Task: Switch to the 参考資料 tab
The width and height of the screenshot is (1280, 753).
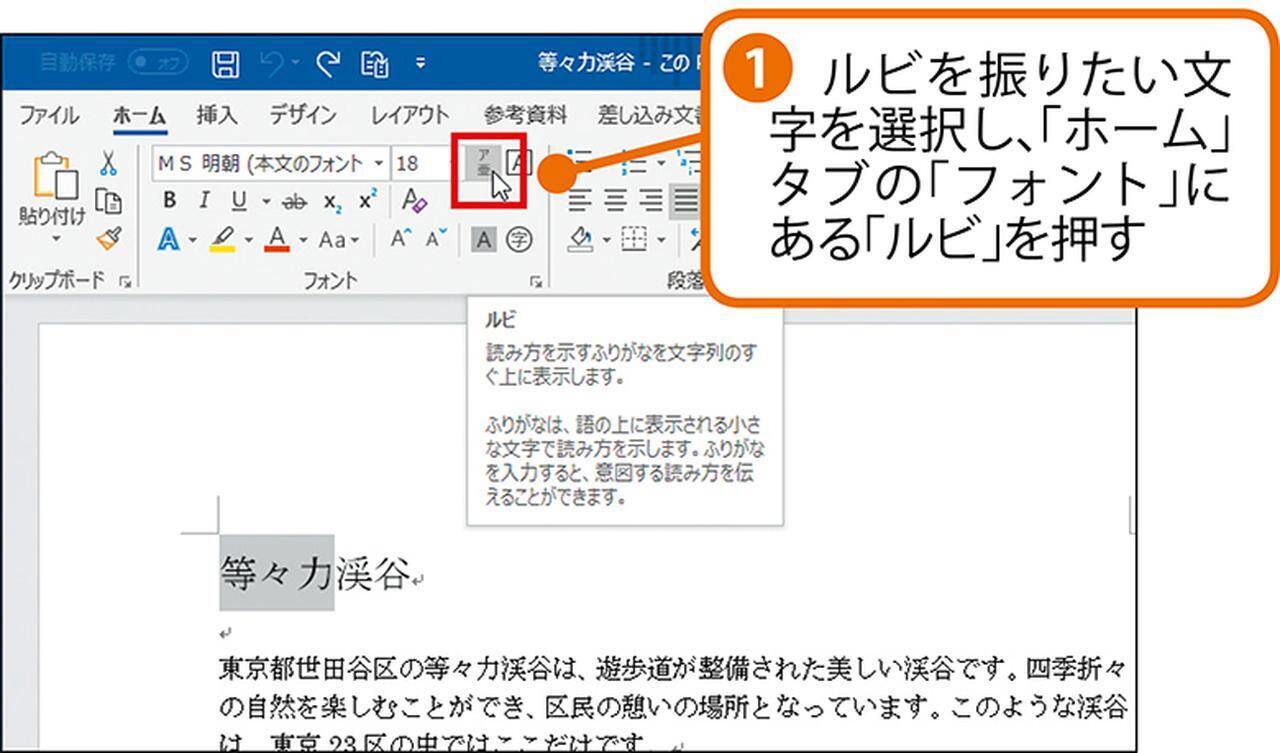Action: click(525, 115)
